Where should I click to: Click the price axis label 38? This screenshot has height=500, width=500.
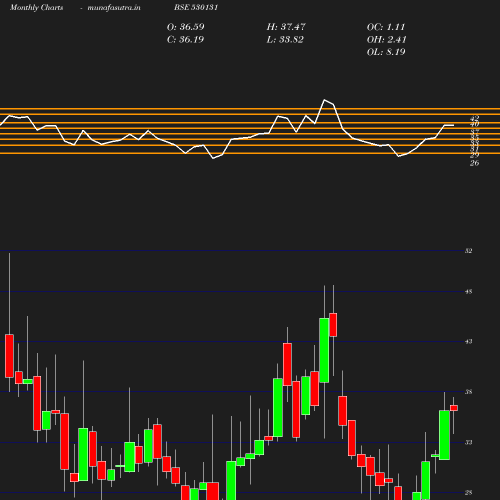tap(469, 392)
